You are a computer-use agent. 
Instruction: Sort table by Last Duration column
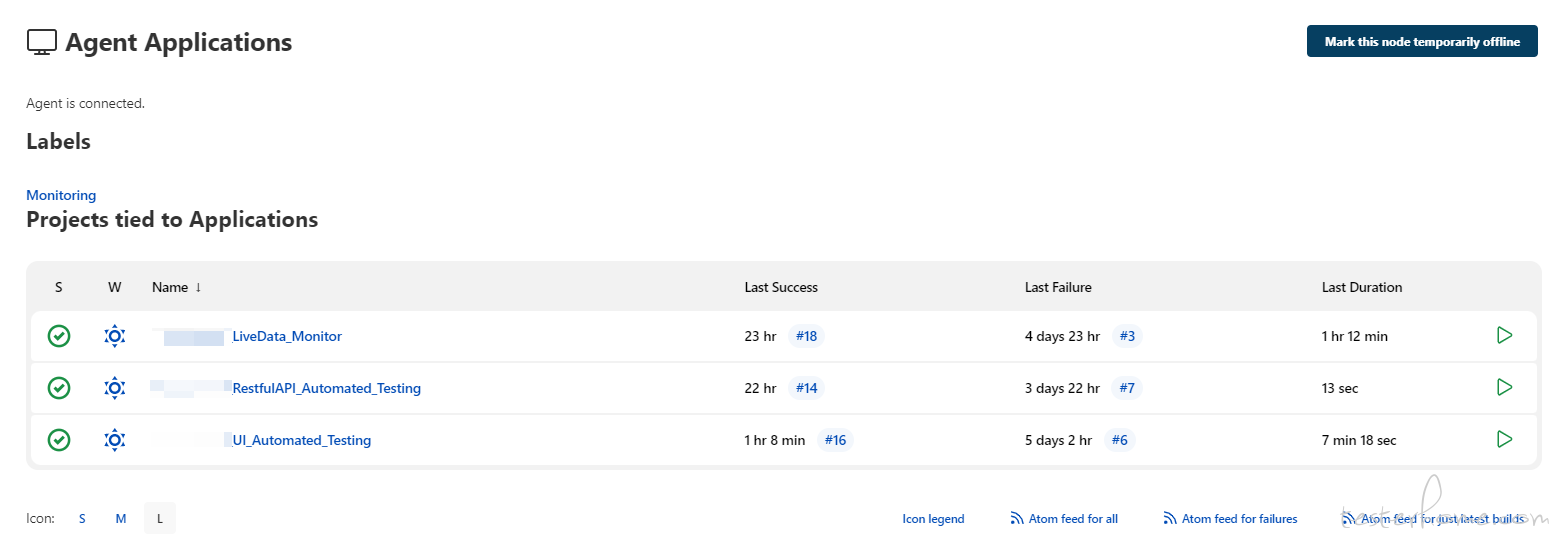pyautogui.click(x=1361, y=287)
